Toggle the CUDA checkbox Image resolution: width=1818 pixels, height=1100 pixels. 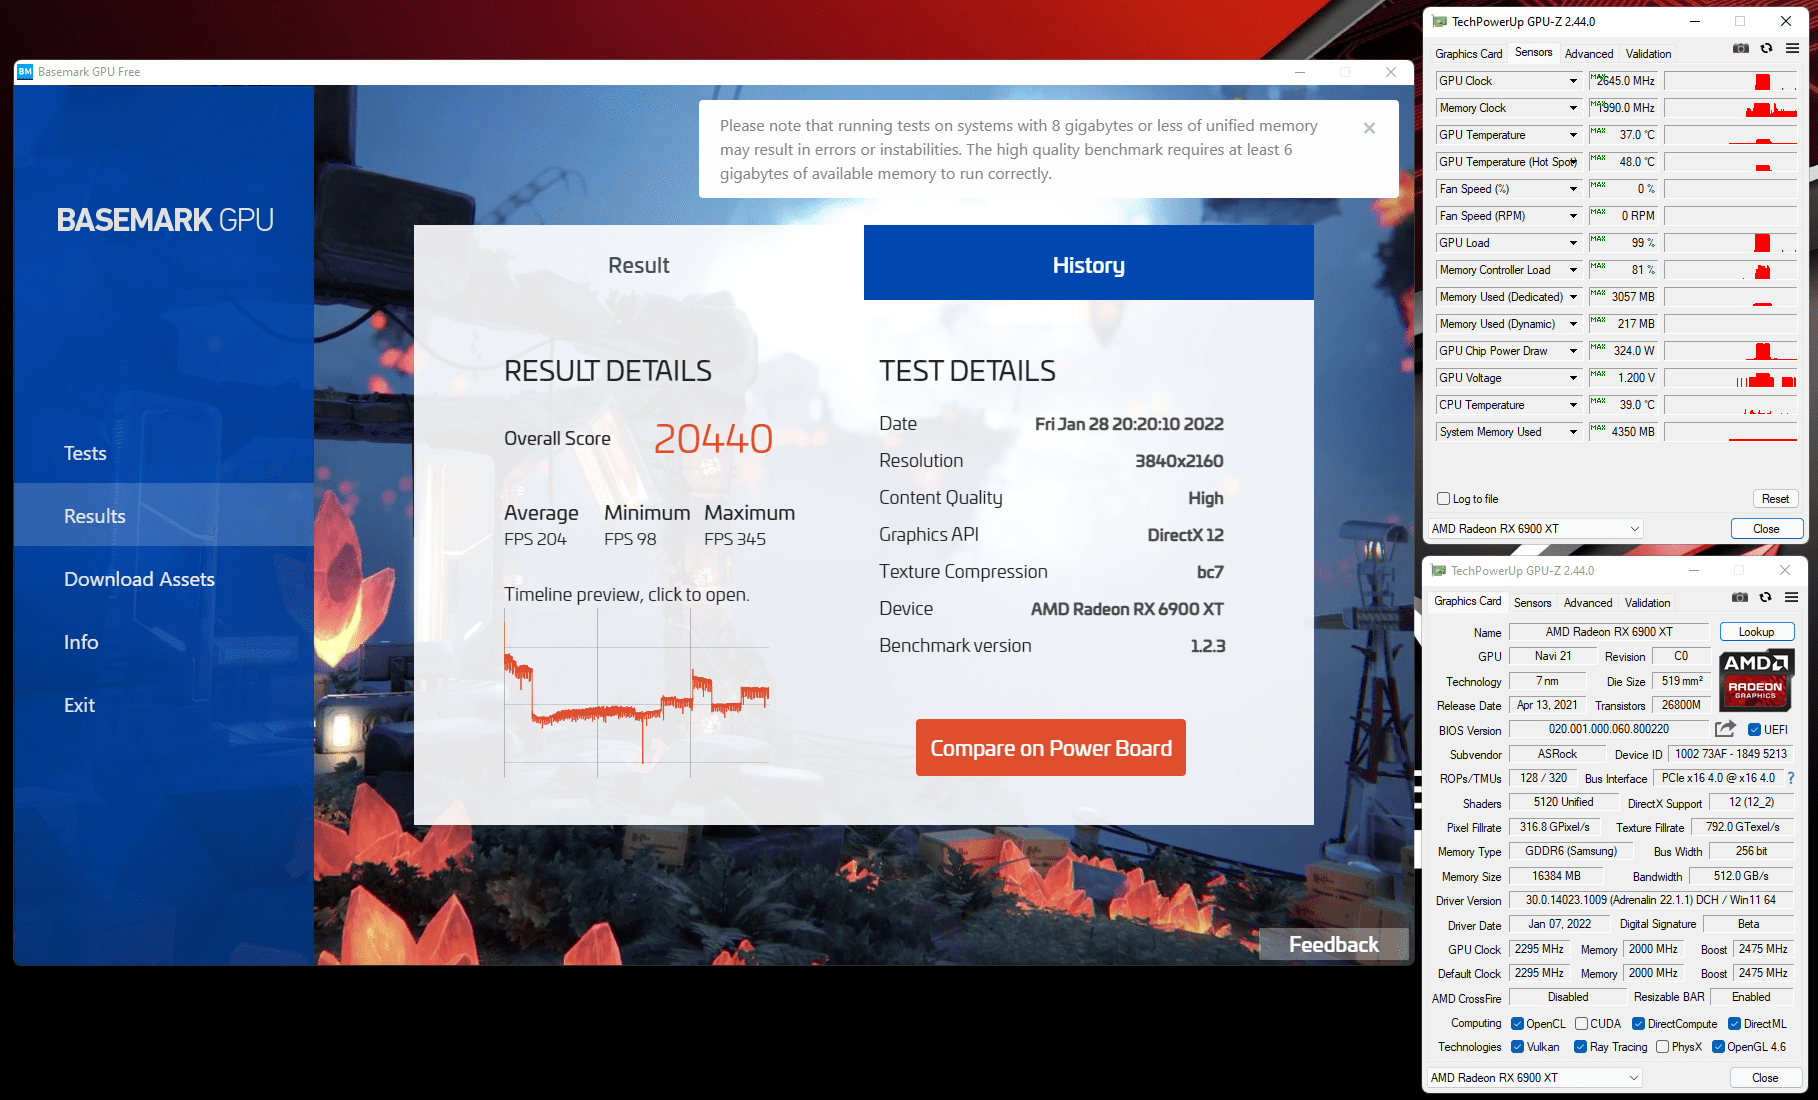point(1581,1024)
